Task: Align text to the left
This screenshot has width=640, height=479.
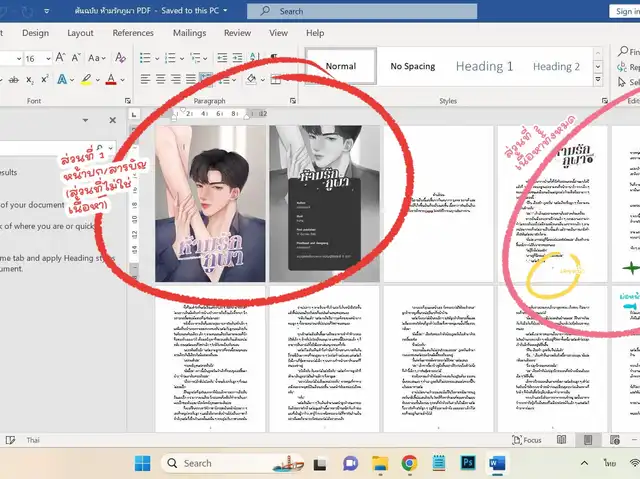Action: coord(145,79)
